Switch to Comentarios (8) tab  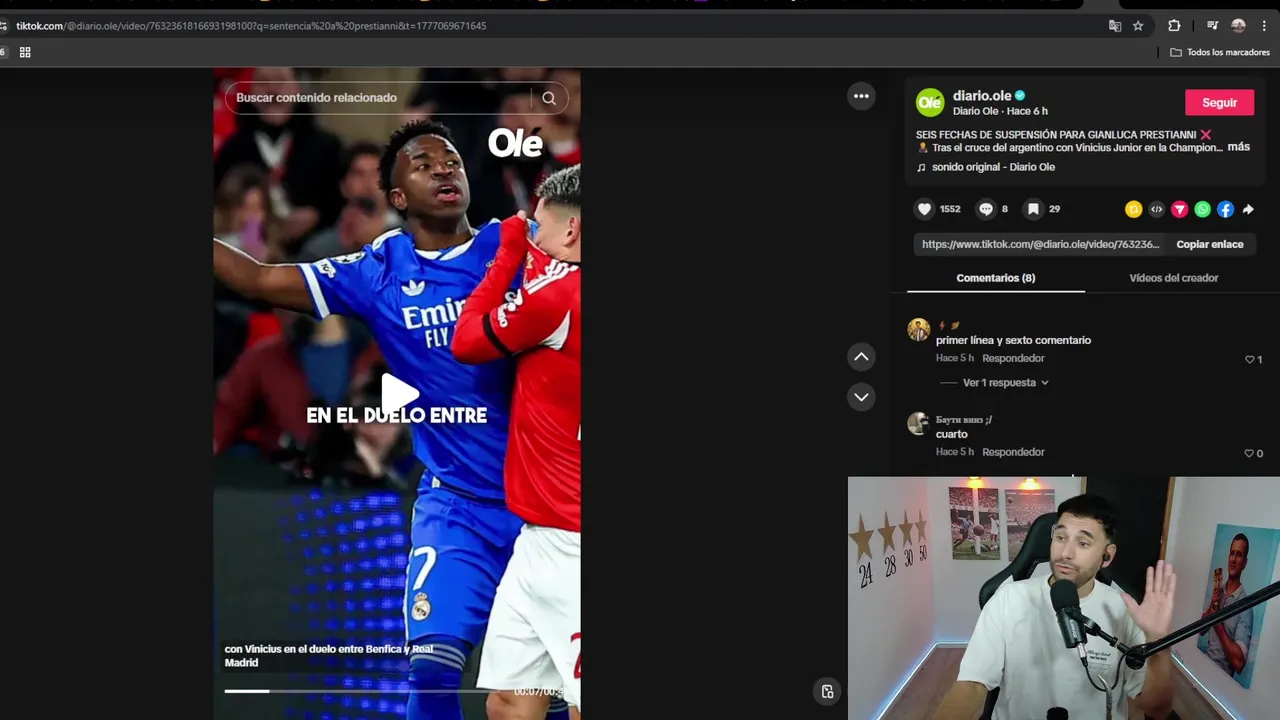pyautogui.click(x=996, y=278)
